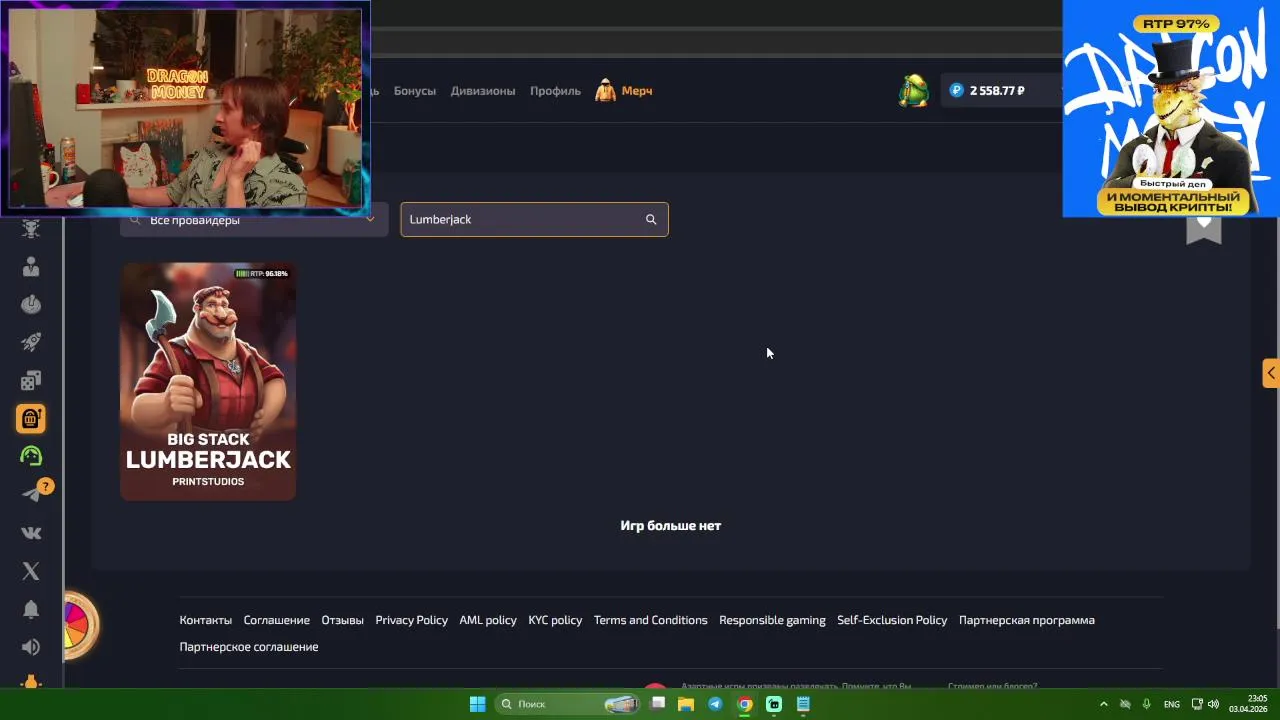Open the Self-Exclusion Policy footer link
Viewport: 1280px width, 720px height.
click(x=892, y=620)
